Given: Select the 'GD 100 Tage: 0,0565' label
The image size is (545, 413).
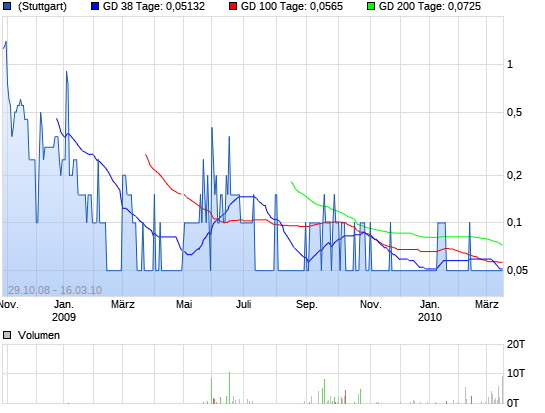Looking at the screenshot, I should pos(292,6).
